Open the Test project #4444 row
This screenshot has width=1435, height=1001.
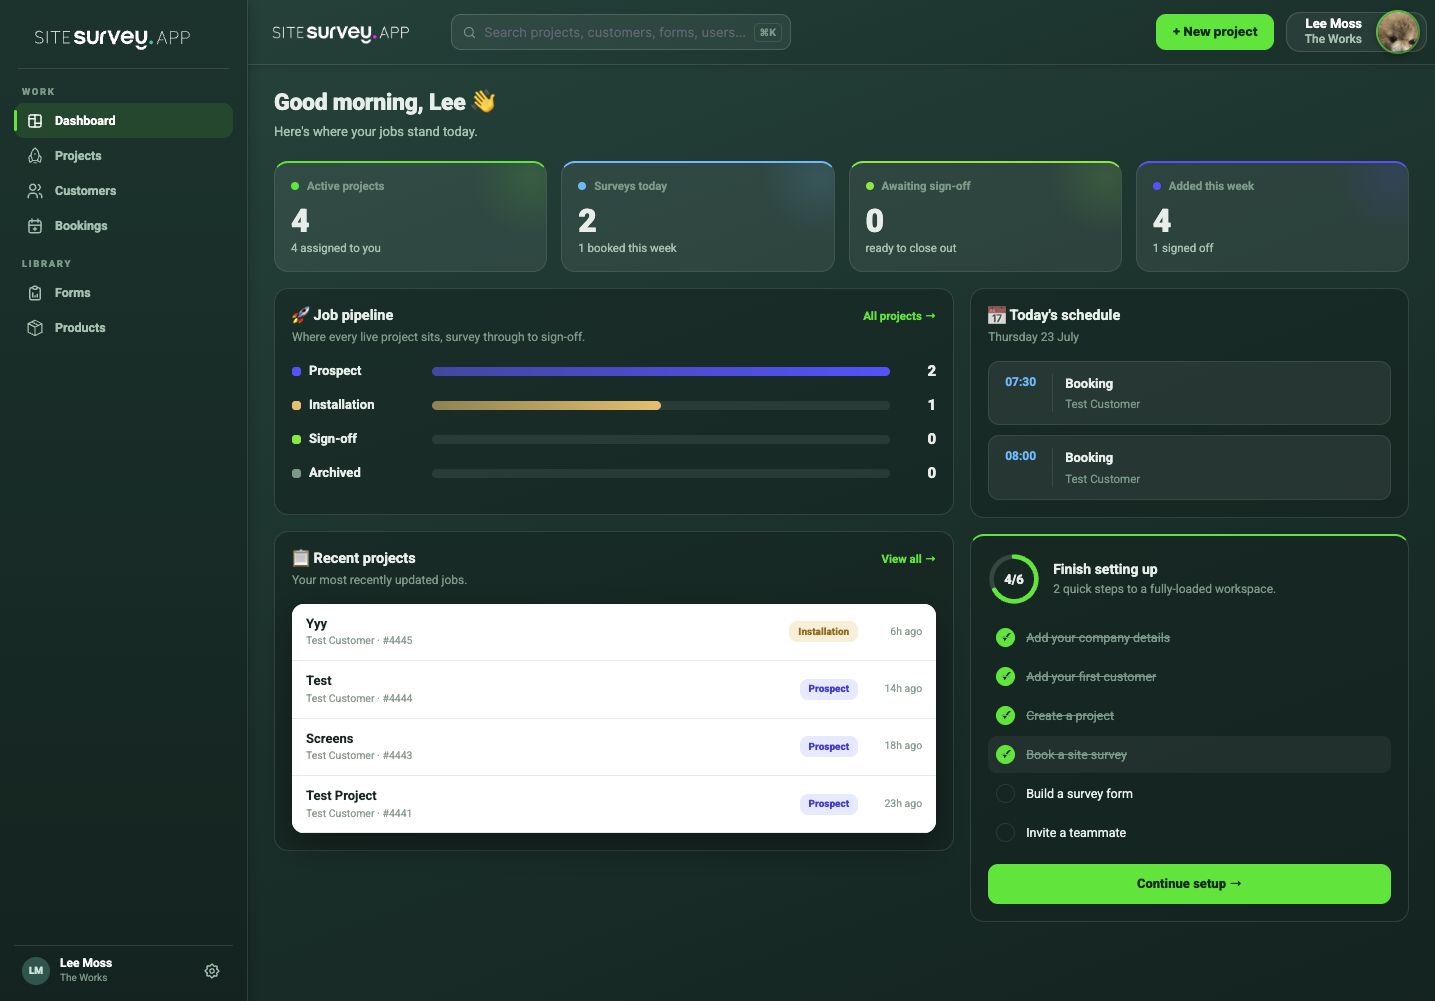click(x=614, y=690)
